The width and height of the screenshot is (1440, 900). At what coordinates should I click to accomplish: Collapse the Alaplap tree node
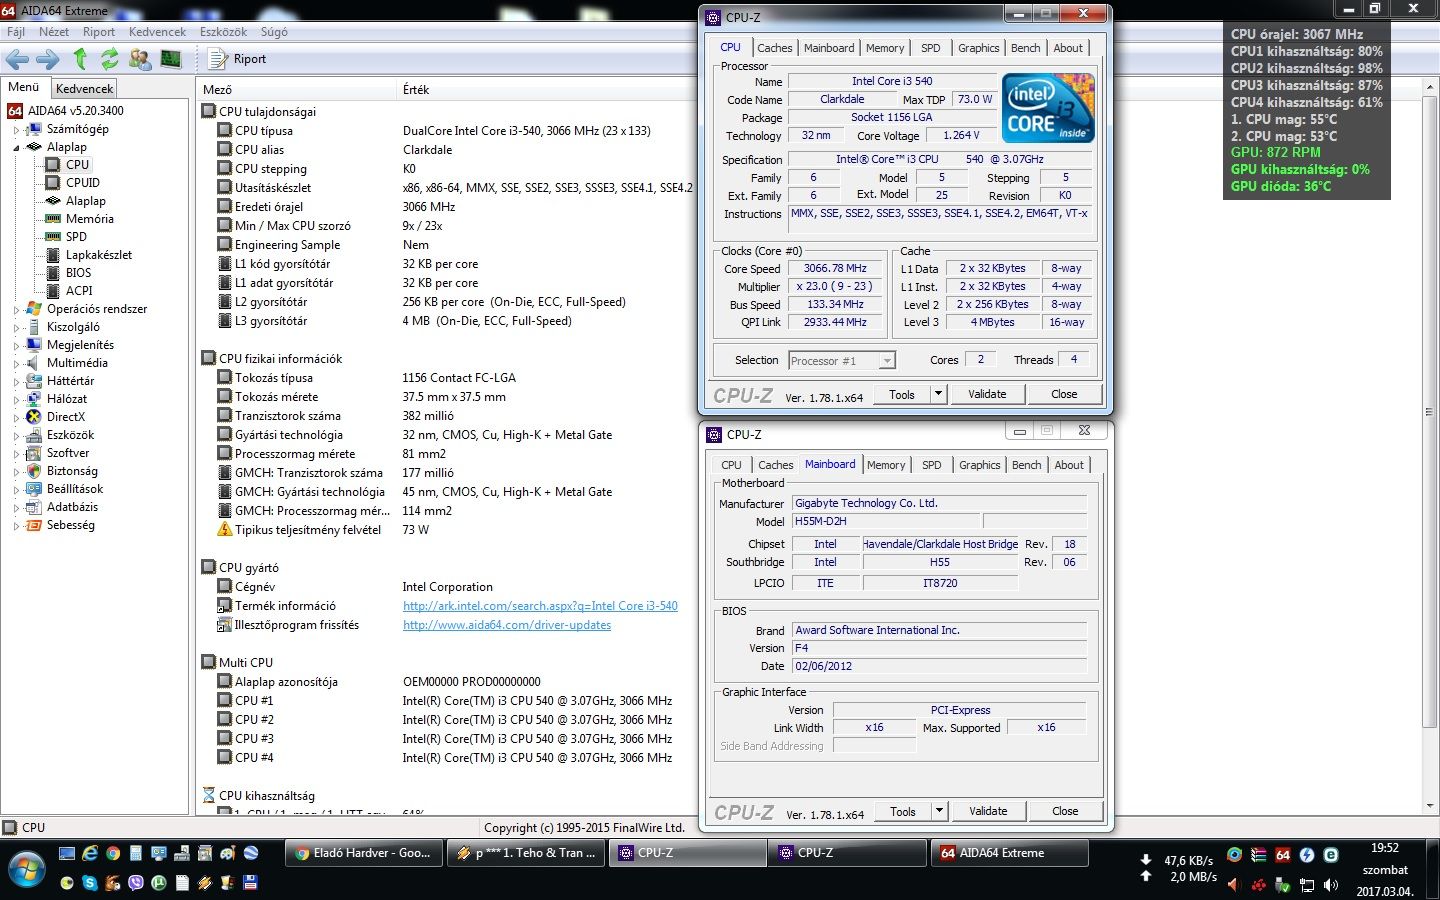click(17, 148)
